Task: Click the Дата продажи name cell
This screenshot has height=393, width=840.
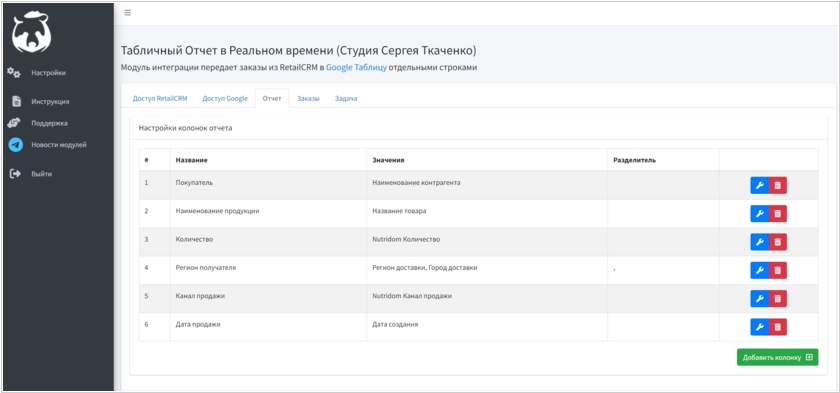Action: [x=268, y=327]
